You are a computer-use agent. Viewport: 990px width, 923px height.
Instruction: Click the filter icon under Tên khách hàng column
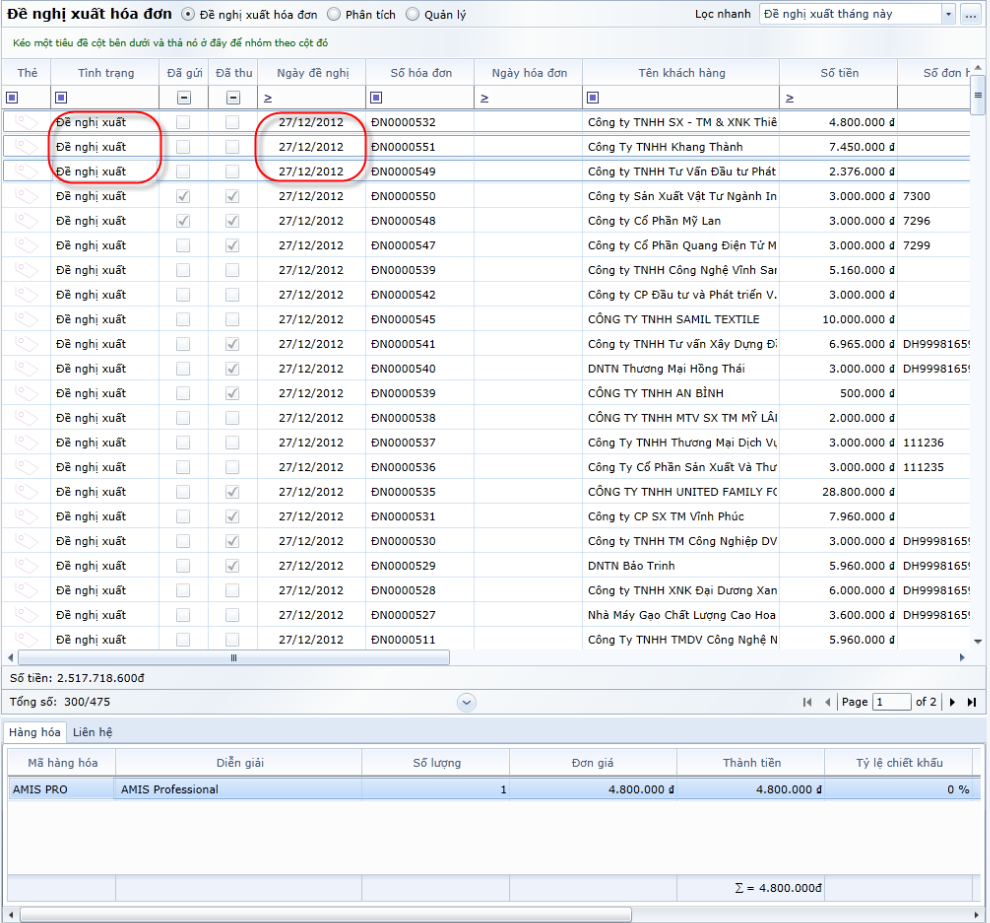tap(593, 98)
